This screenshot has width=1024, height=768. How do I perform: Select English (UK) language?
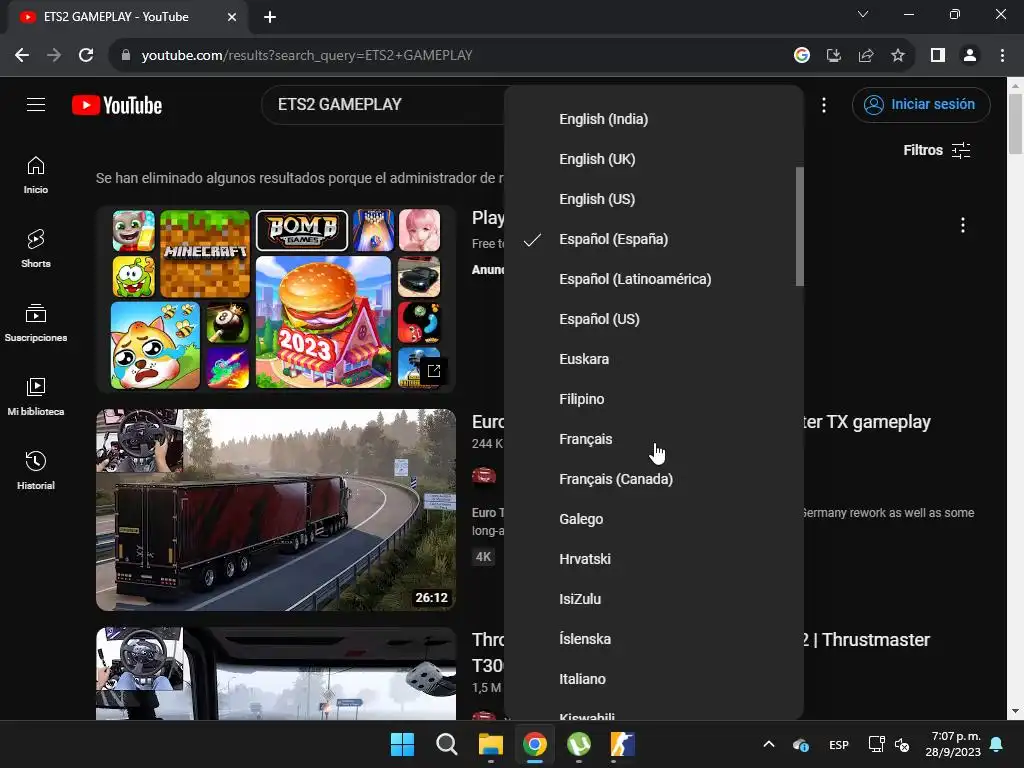pos(654,159)
